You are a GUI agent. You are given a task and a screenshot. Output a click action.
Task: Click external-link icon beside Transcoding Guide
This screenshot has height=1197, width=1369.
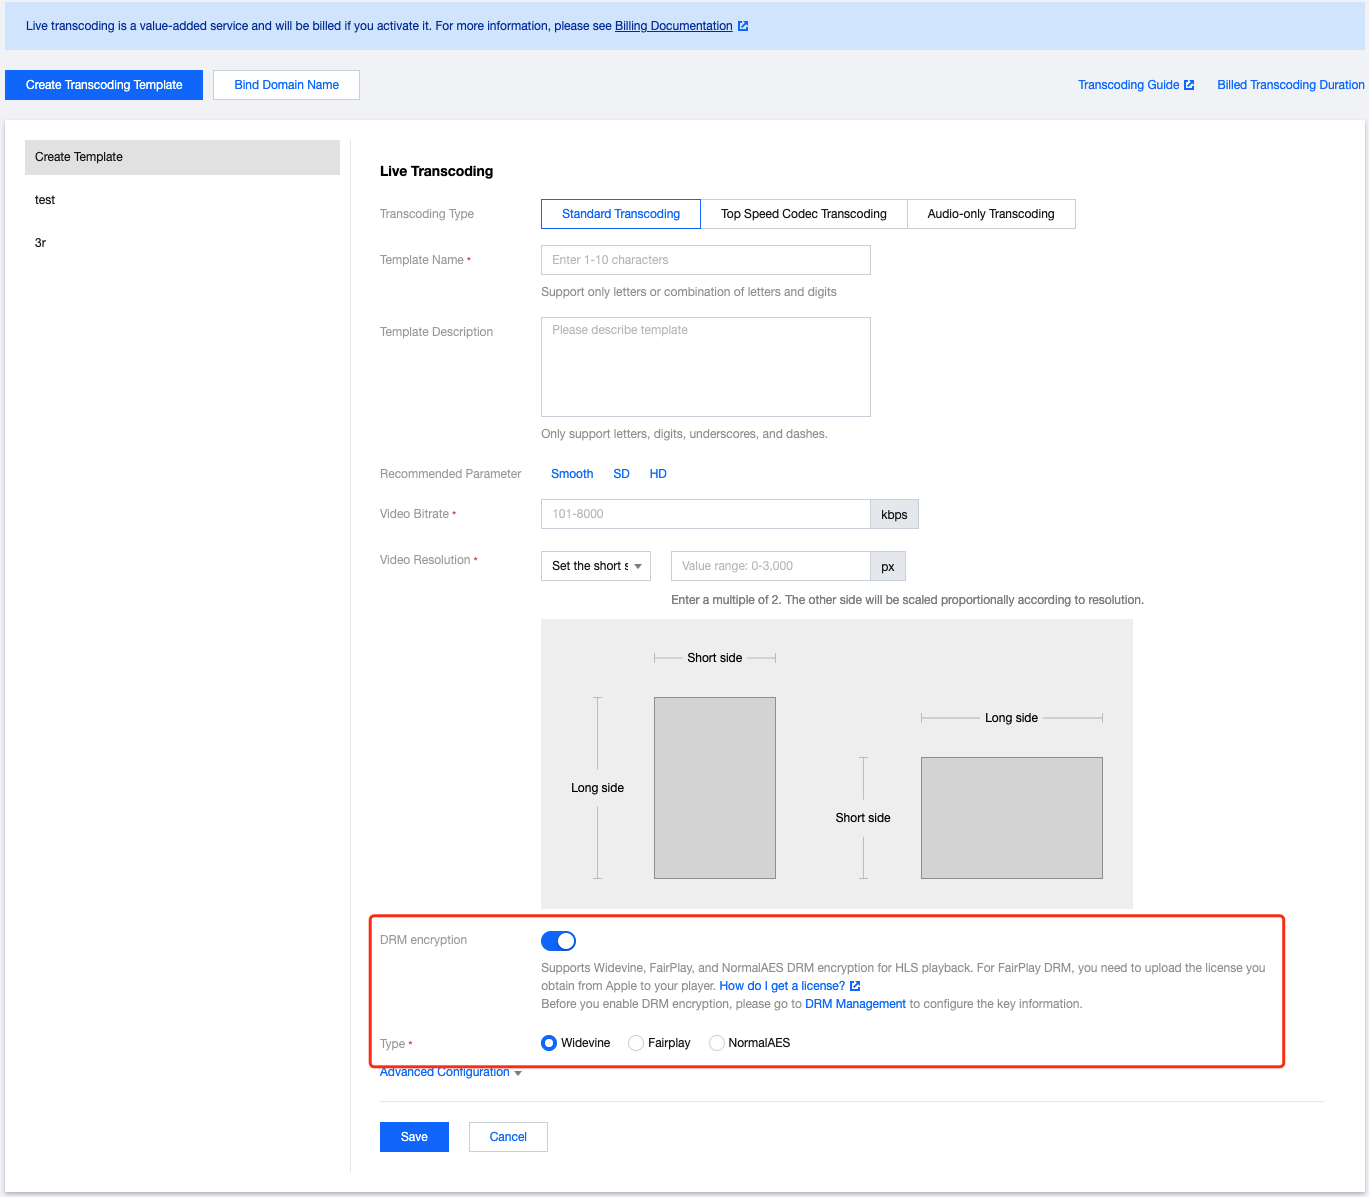pos(1189,85)
